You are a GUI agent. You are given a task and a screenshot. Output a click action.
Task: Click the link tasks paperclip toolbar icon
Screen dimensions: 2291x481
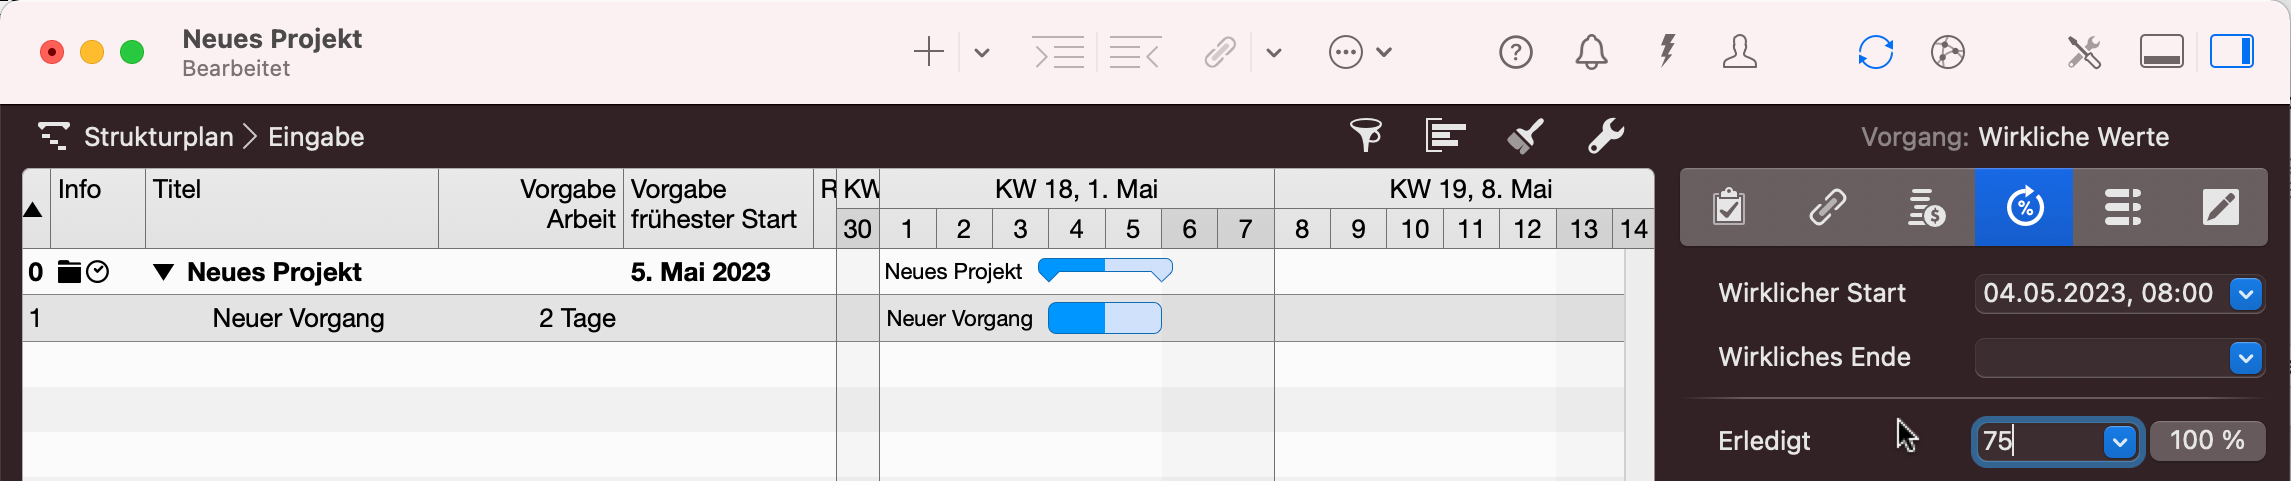(x=1220, y=52)
